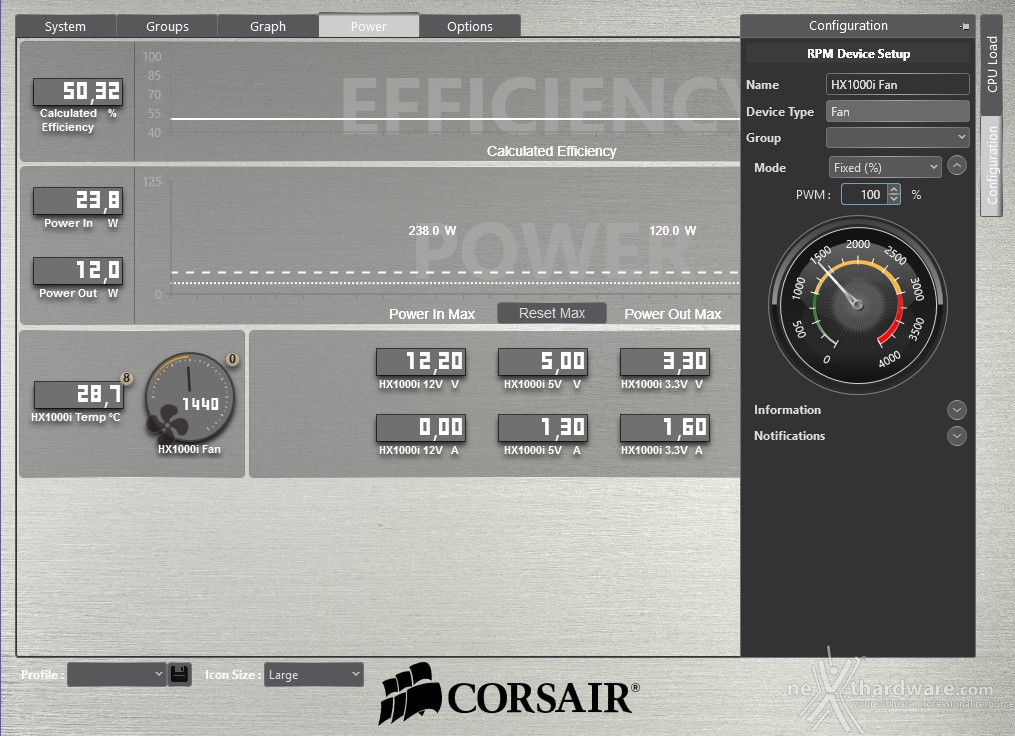Click the RPM gauge dial in Configuration
Screen dimensions: 1015x736
[857, 304]
